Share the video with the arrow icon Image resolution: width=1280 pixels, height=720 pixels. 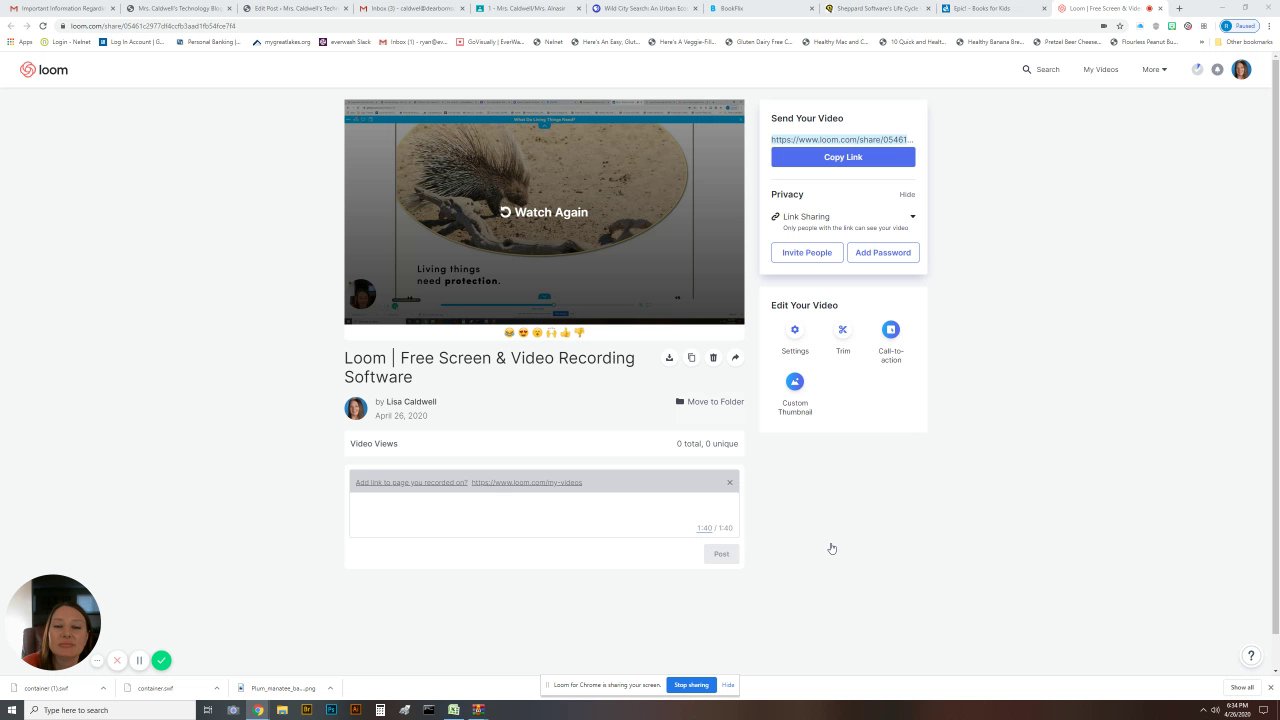pos(735,357)
